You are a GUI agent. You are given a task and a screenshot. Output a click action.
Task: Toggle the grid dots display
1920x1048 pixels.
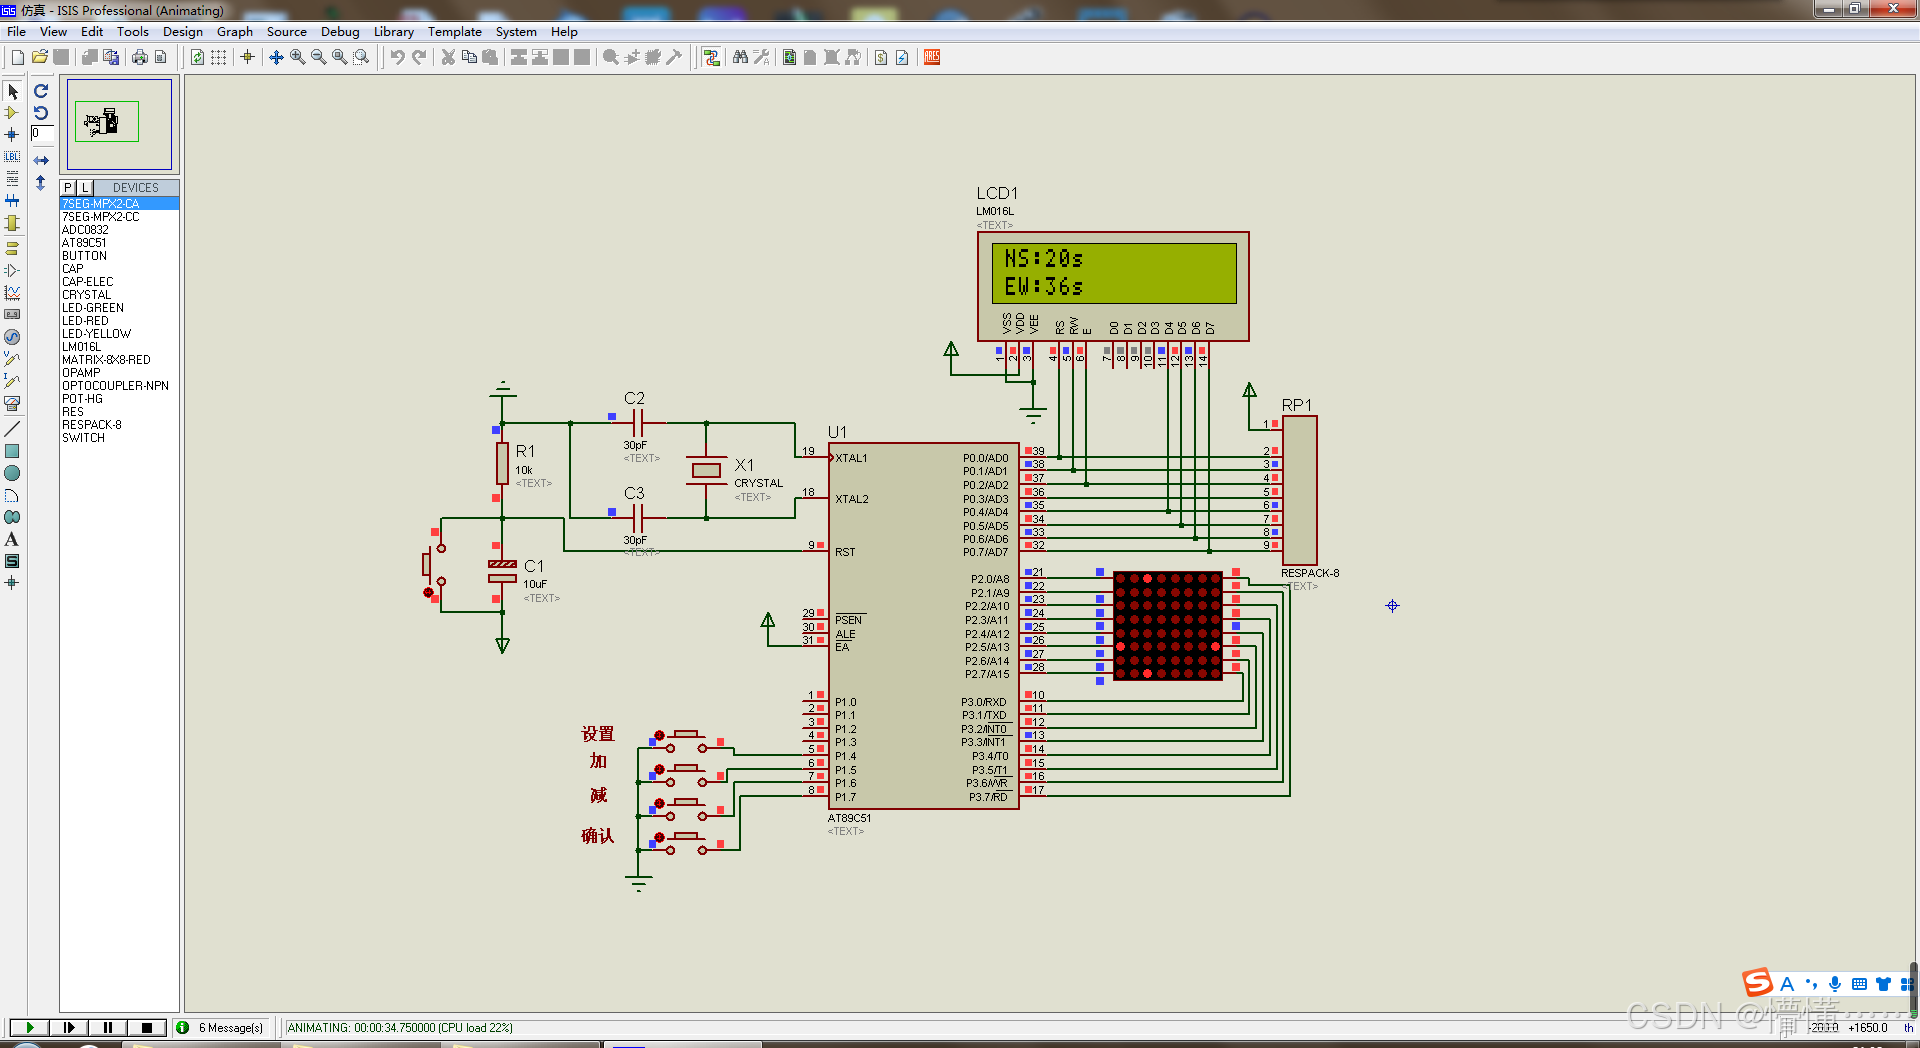[219, 57]
